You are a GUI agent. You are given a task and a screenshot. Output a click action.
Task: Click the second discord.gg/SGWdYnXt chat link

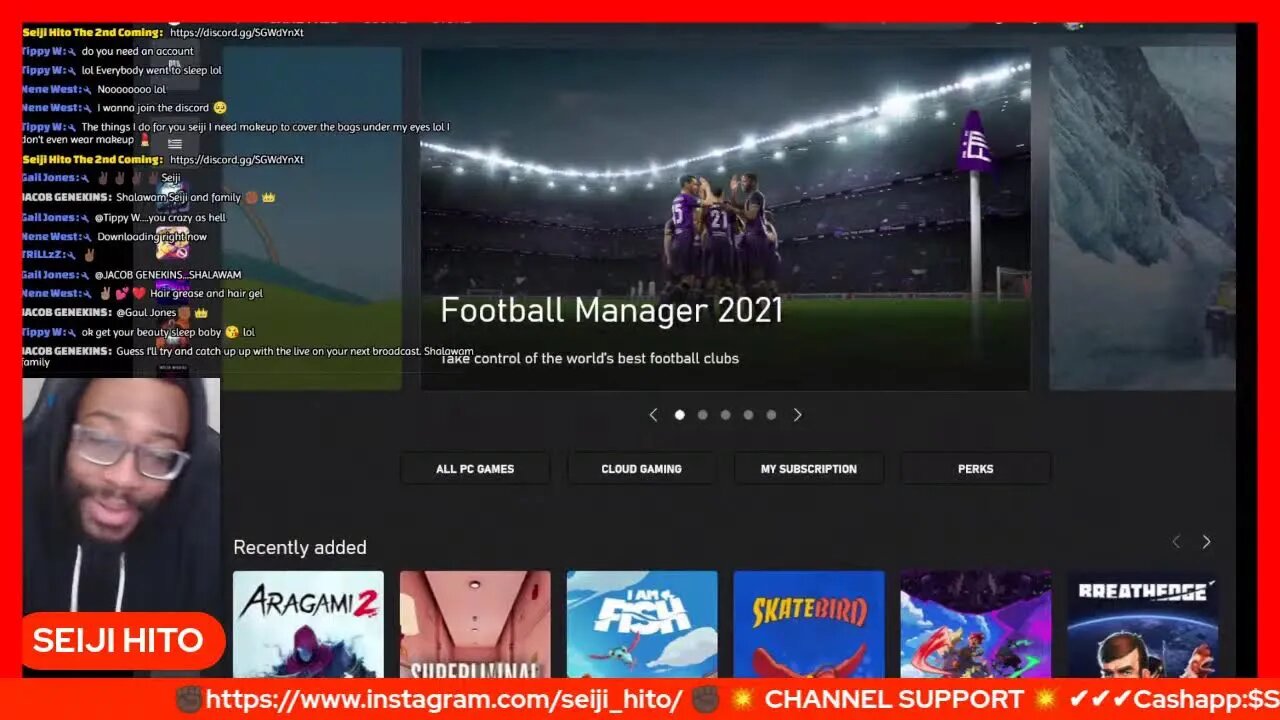[x=237, y=159]
